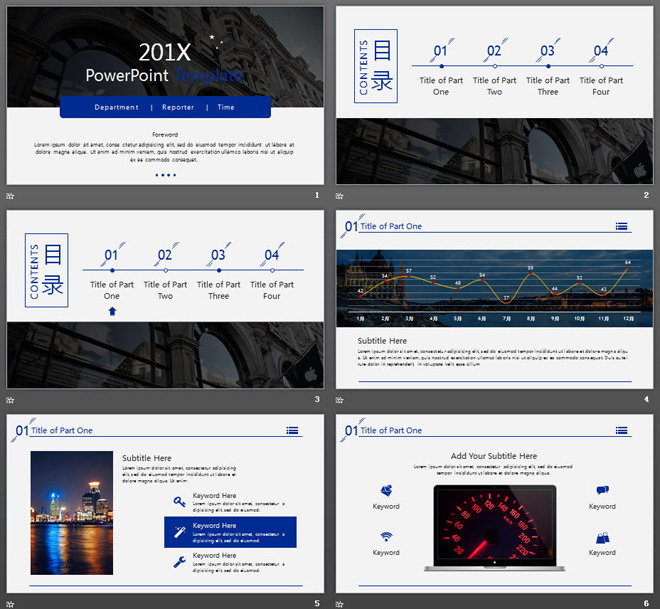Click 02 Title of Part Two on slide 2
The height and width of the screenshot is (609, 660).
pos(494,67)
